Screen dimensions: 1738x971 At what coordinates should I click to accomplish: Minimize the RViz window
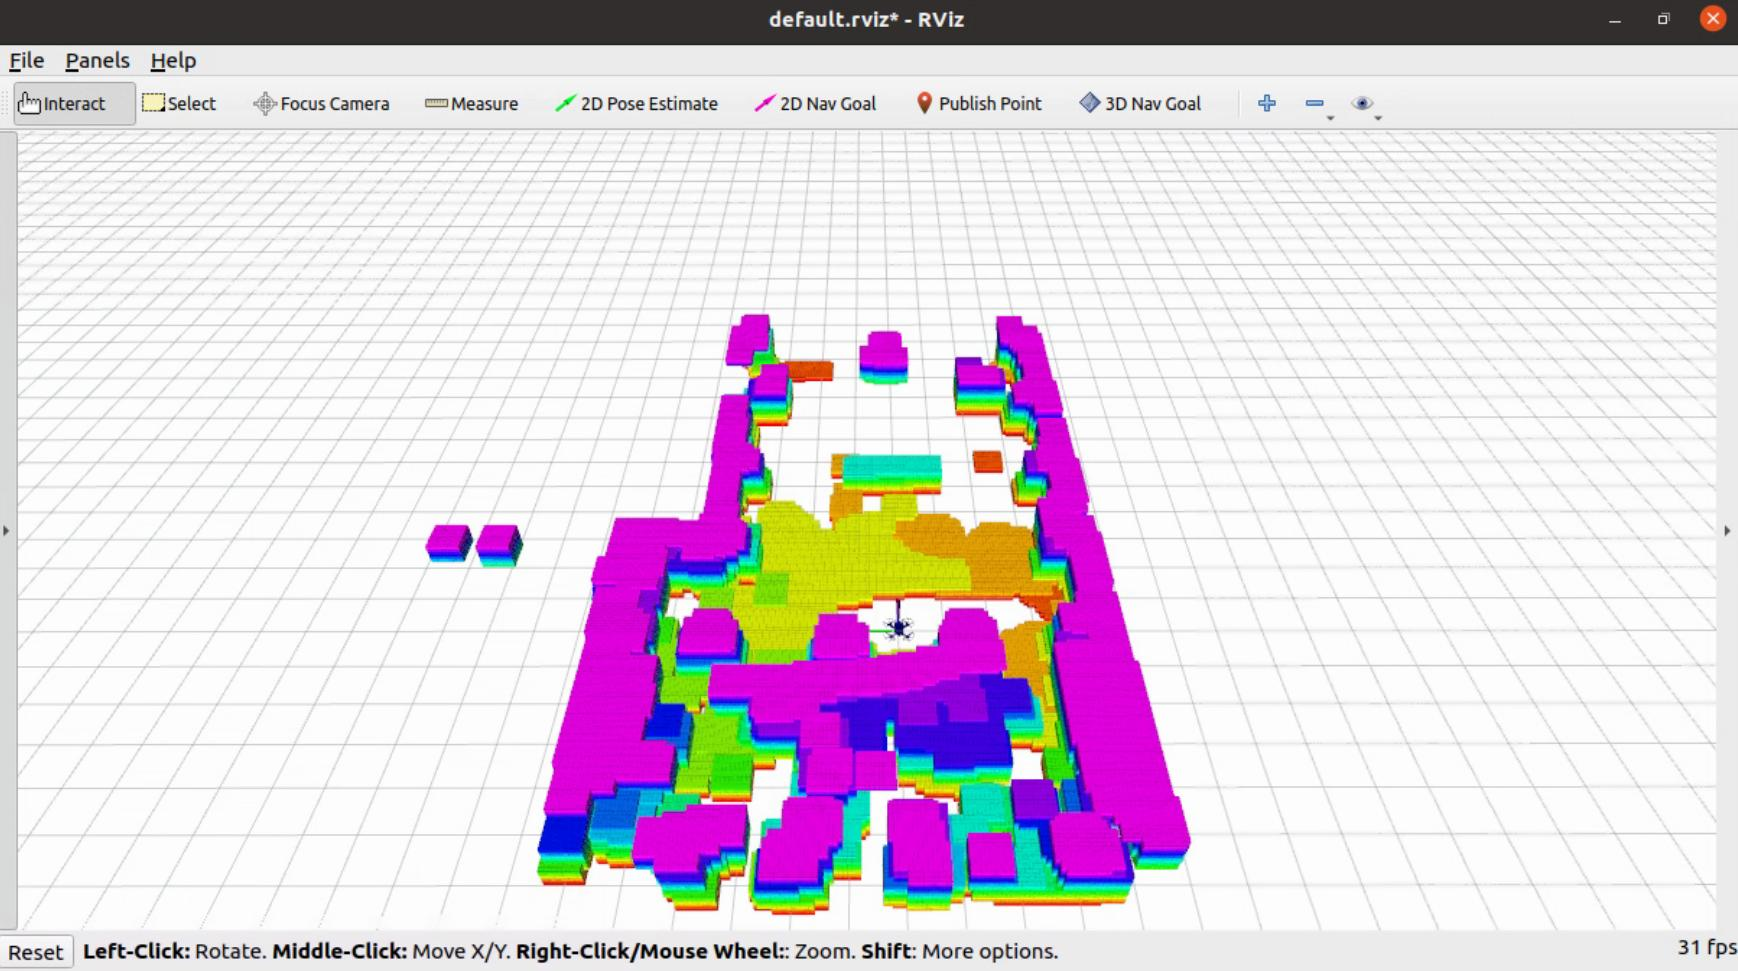point(1614,20)
